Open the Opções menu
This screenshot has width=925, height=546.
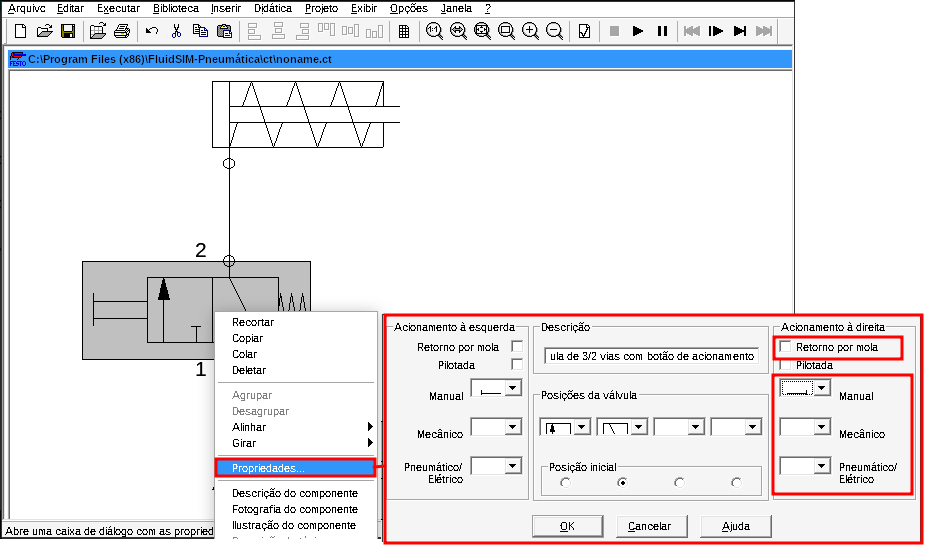409,8
